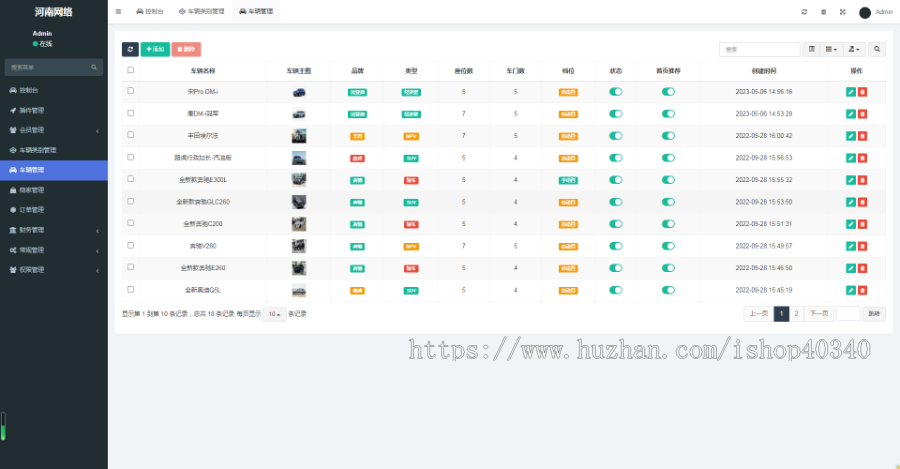This screenshot has height=469, width=900.
Task: Open the page size dropdown showing 10
Action: pyautogui.click(x=274, y=314)
